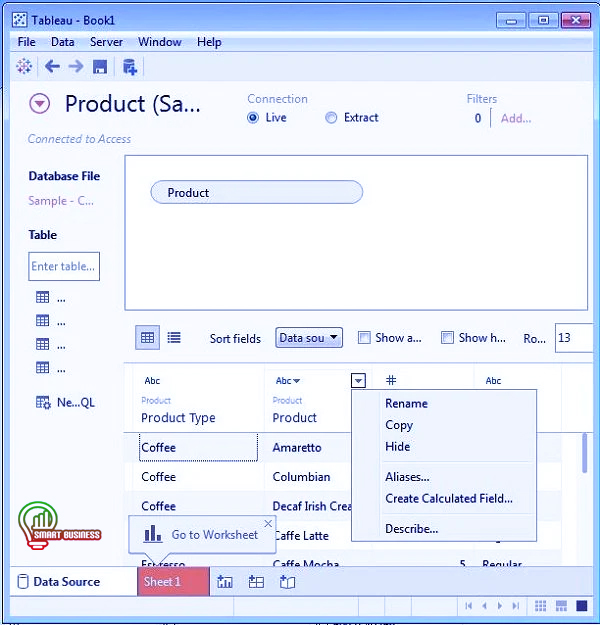Click the Product table pill on canvas

point(256,193)
